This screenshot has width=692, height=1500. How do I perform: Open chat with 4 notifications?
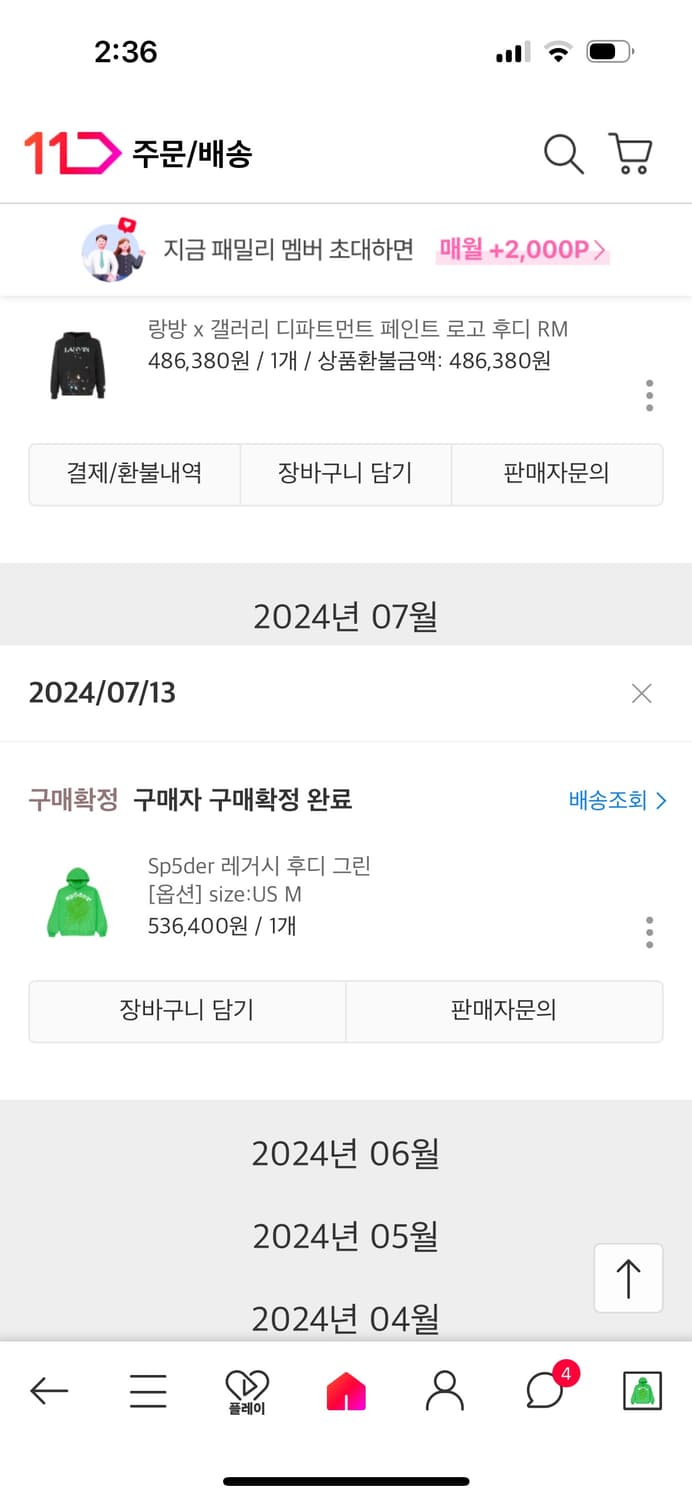(x=546, y=1390)
